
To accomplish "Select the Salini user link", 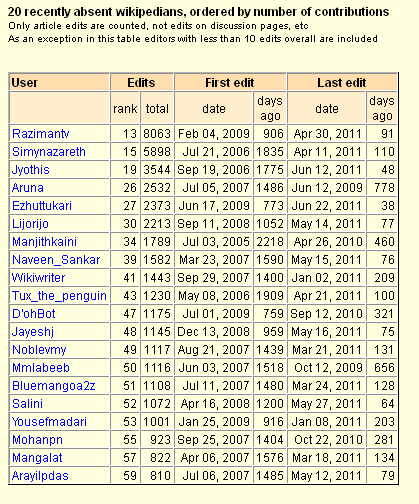I will click(x=27, y=404).
